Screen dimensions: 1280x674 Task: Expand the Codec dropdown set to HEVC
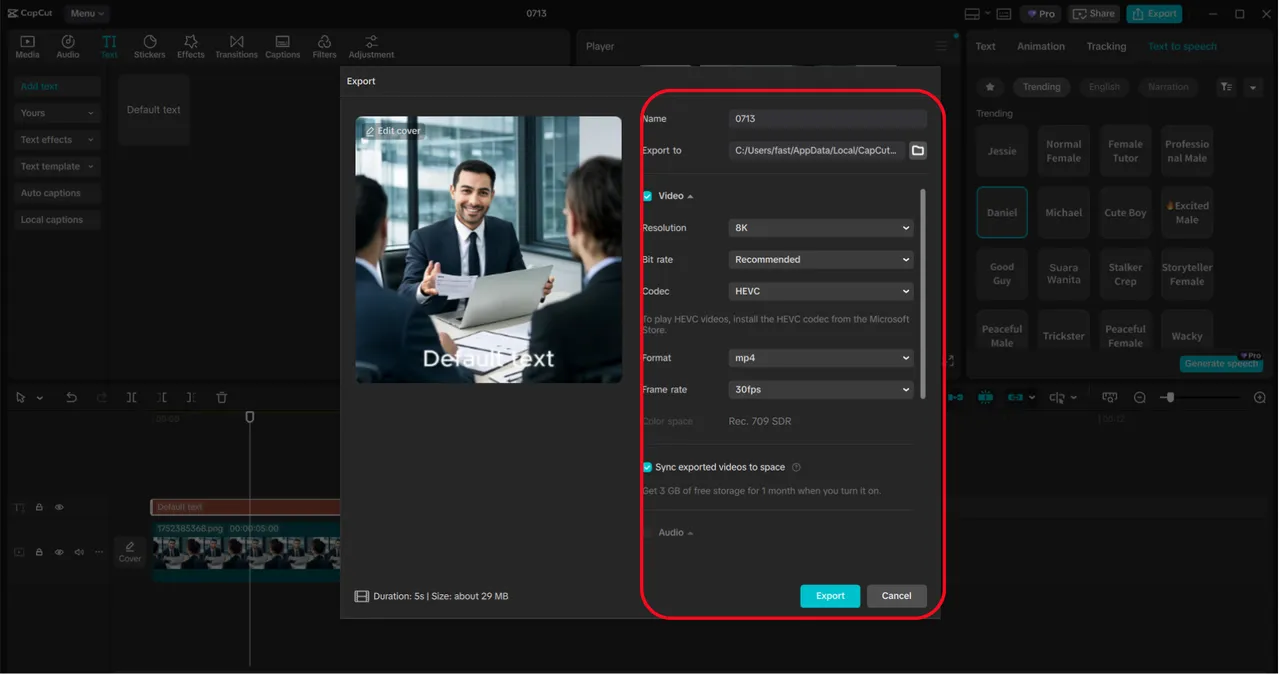pyautogui.click(x=821, y=291)
